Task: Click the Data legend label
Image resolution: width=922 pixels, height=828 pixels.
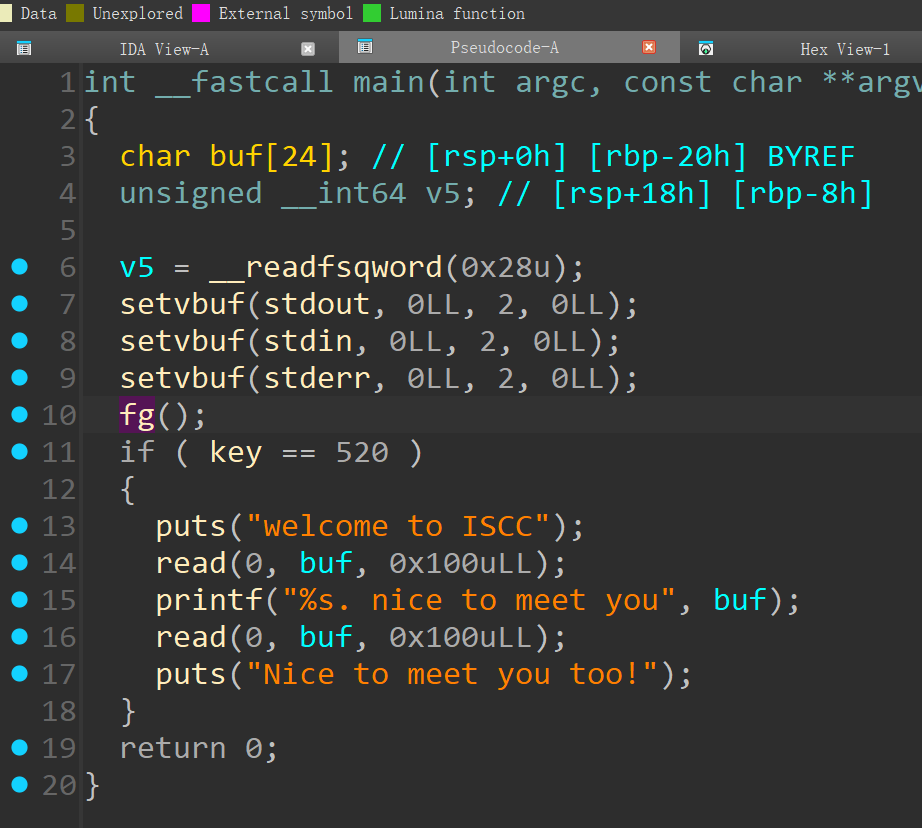Action: tap(38, 13)
